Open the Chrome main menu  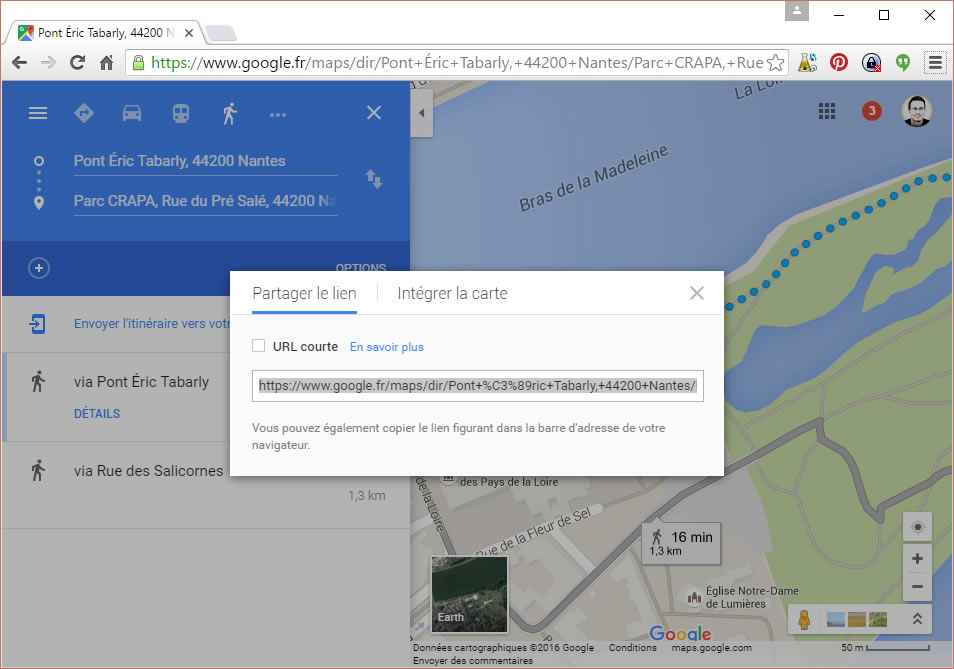[935, 62]
